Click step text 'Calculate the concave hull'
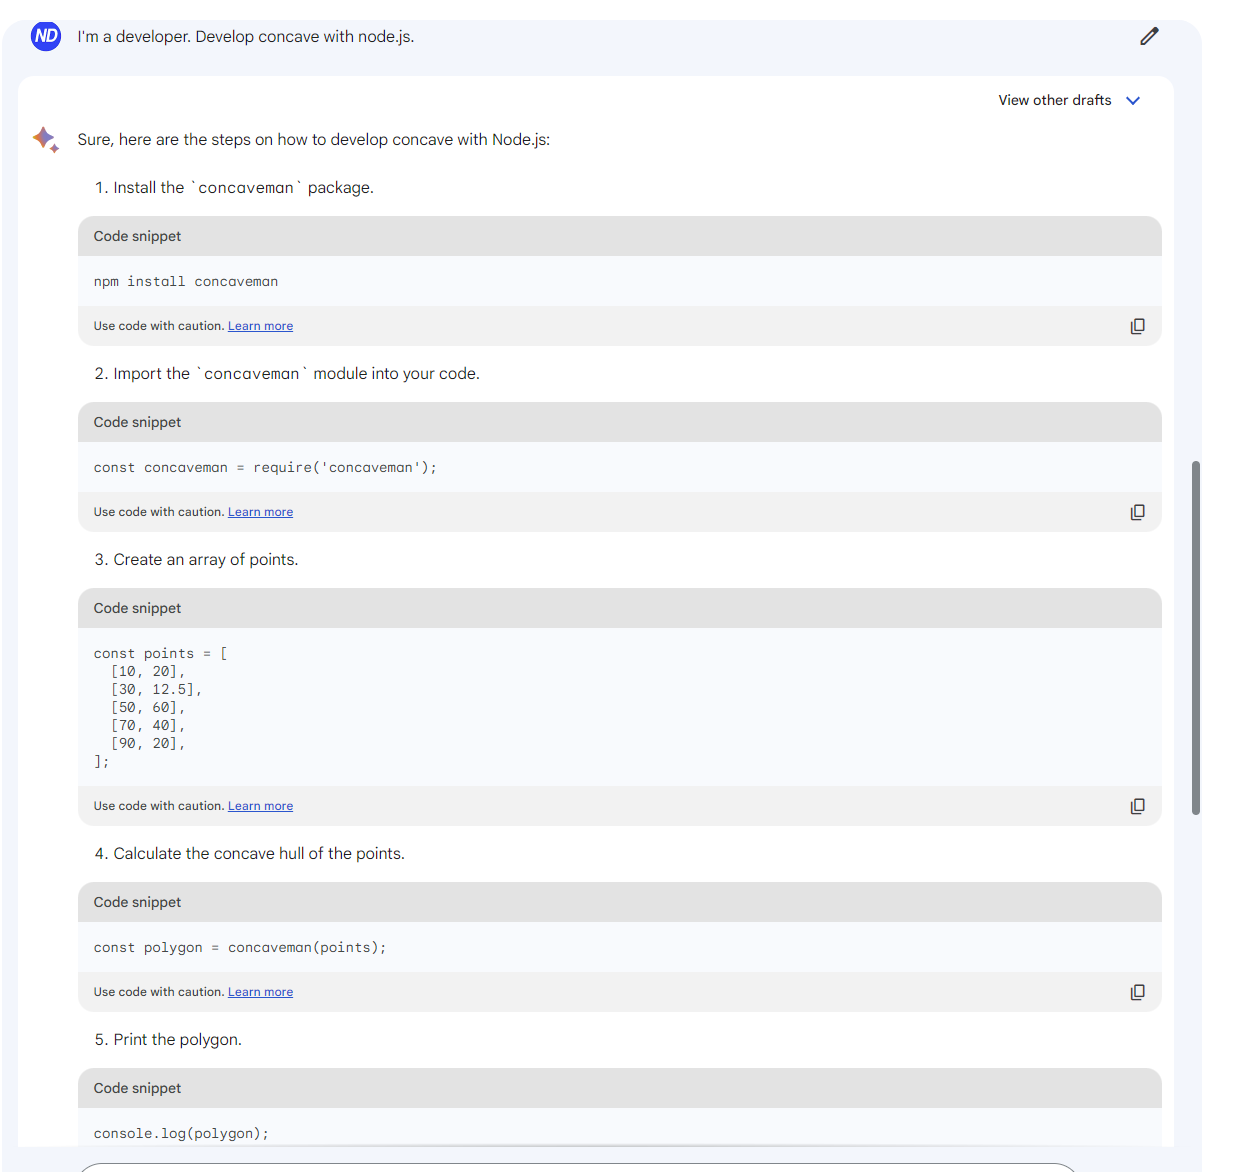The width and height of the screenshot is (1243, 1172). (x=259, y=854)
